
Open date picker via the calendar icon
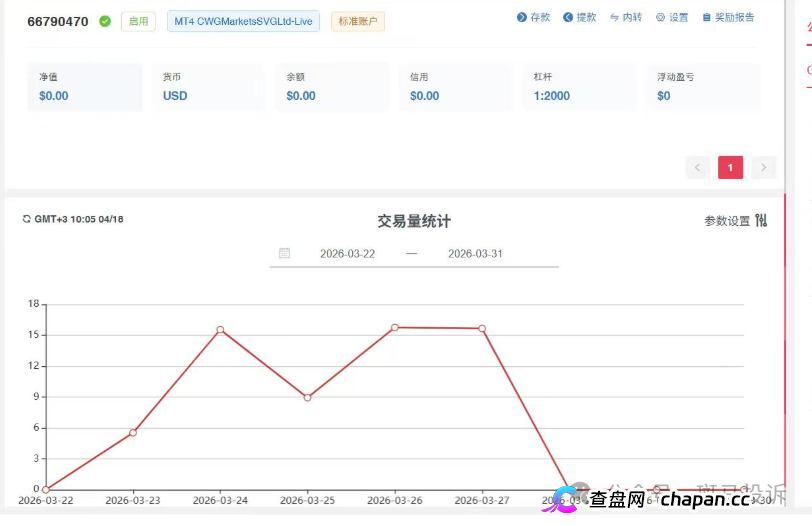[284, 253]
